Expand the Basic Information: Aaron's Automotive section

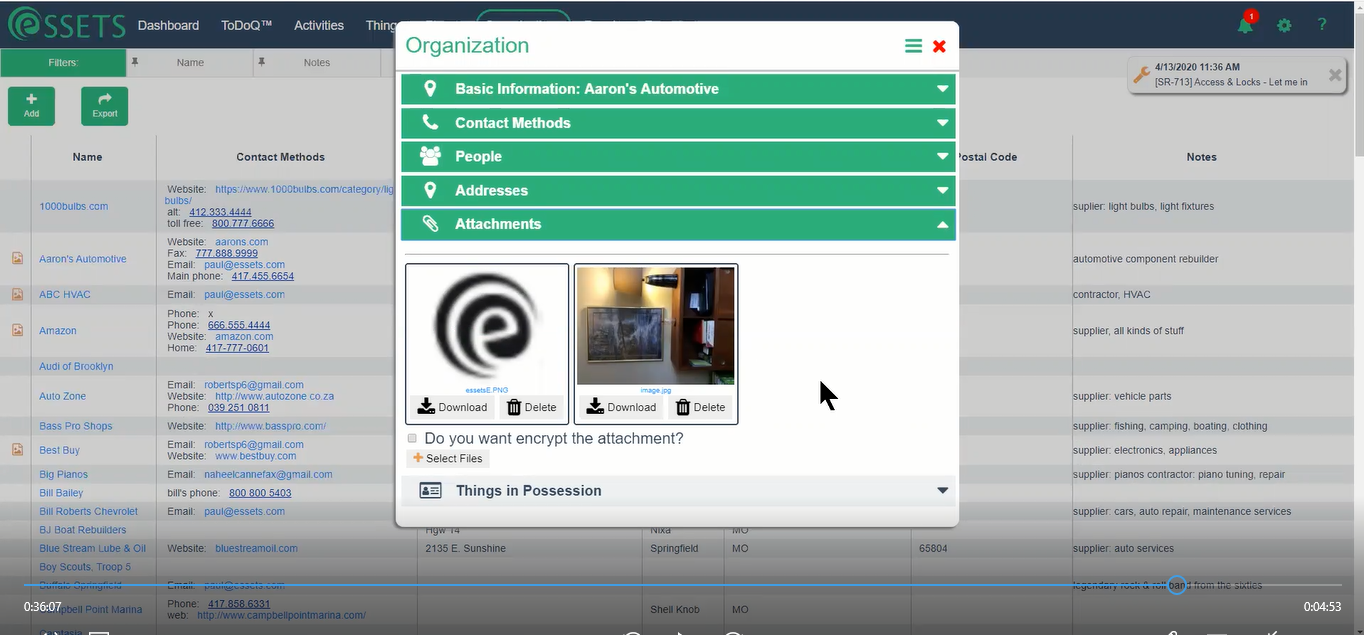678,89
